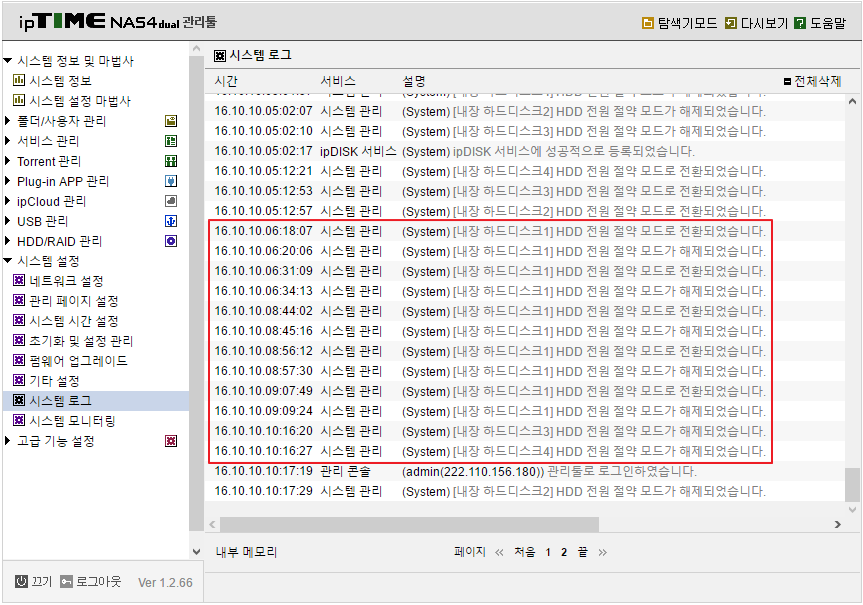The height and width of the screenshot is (605, 863).
Task: Jump to 끝 last page link
Action: pyautogui.click(x=582, y=552)
